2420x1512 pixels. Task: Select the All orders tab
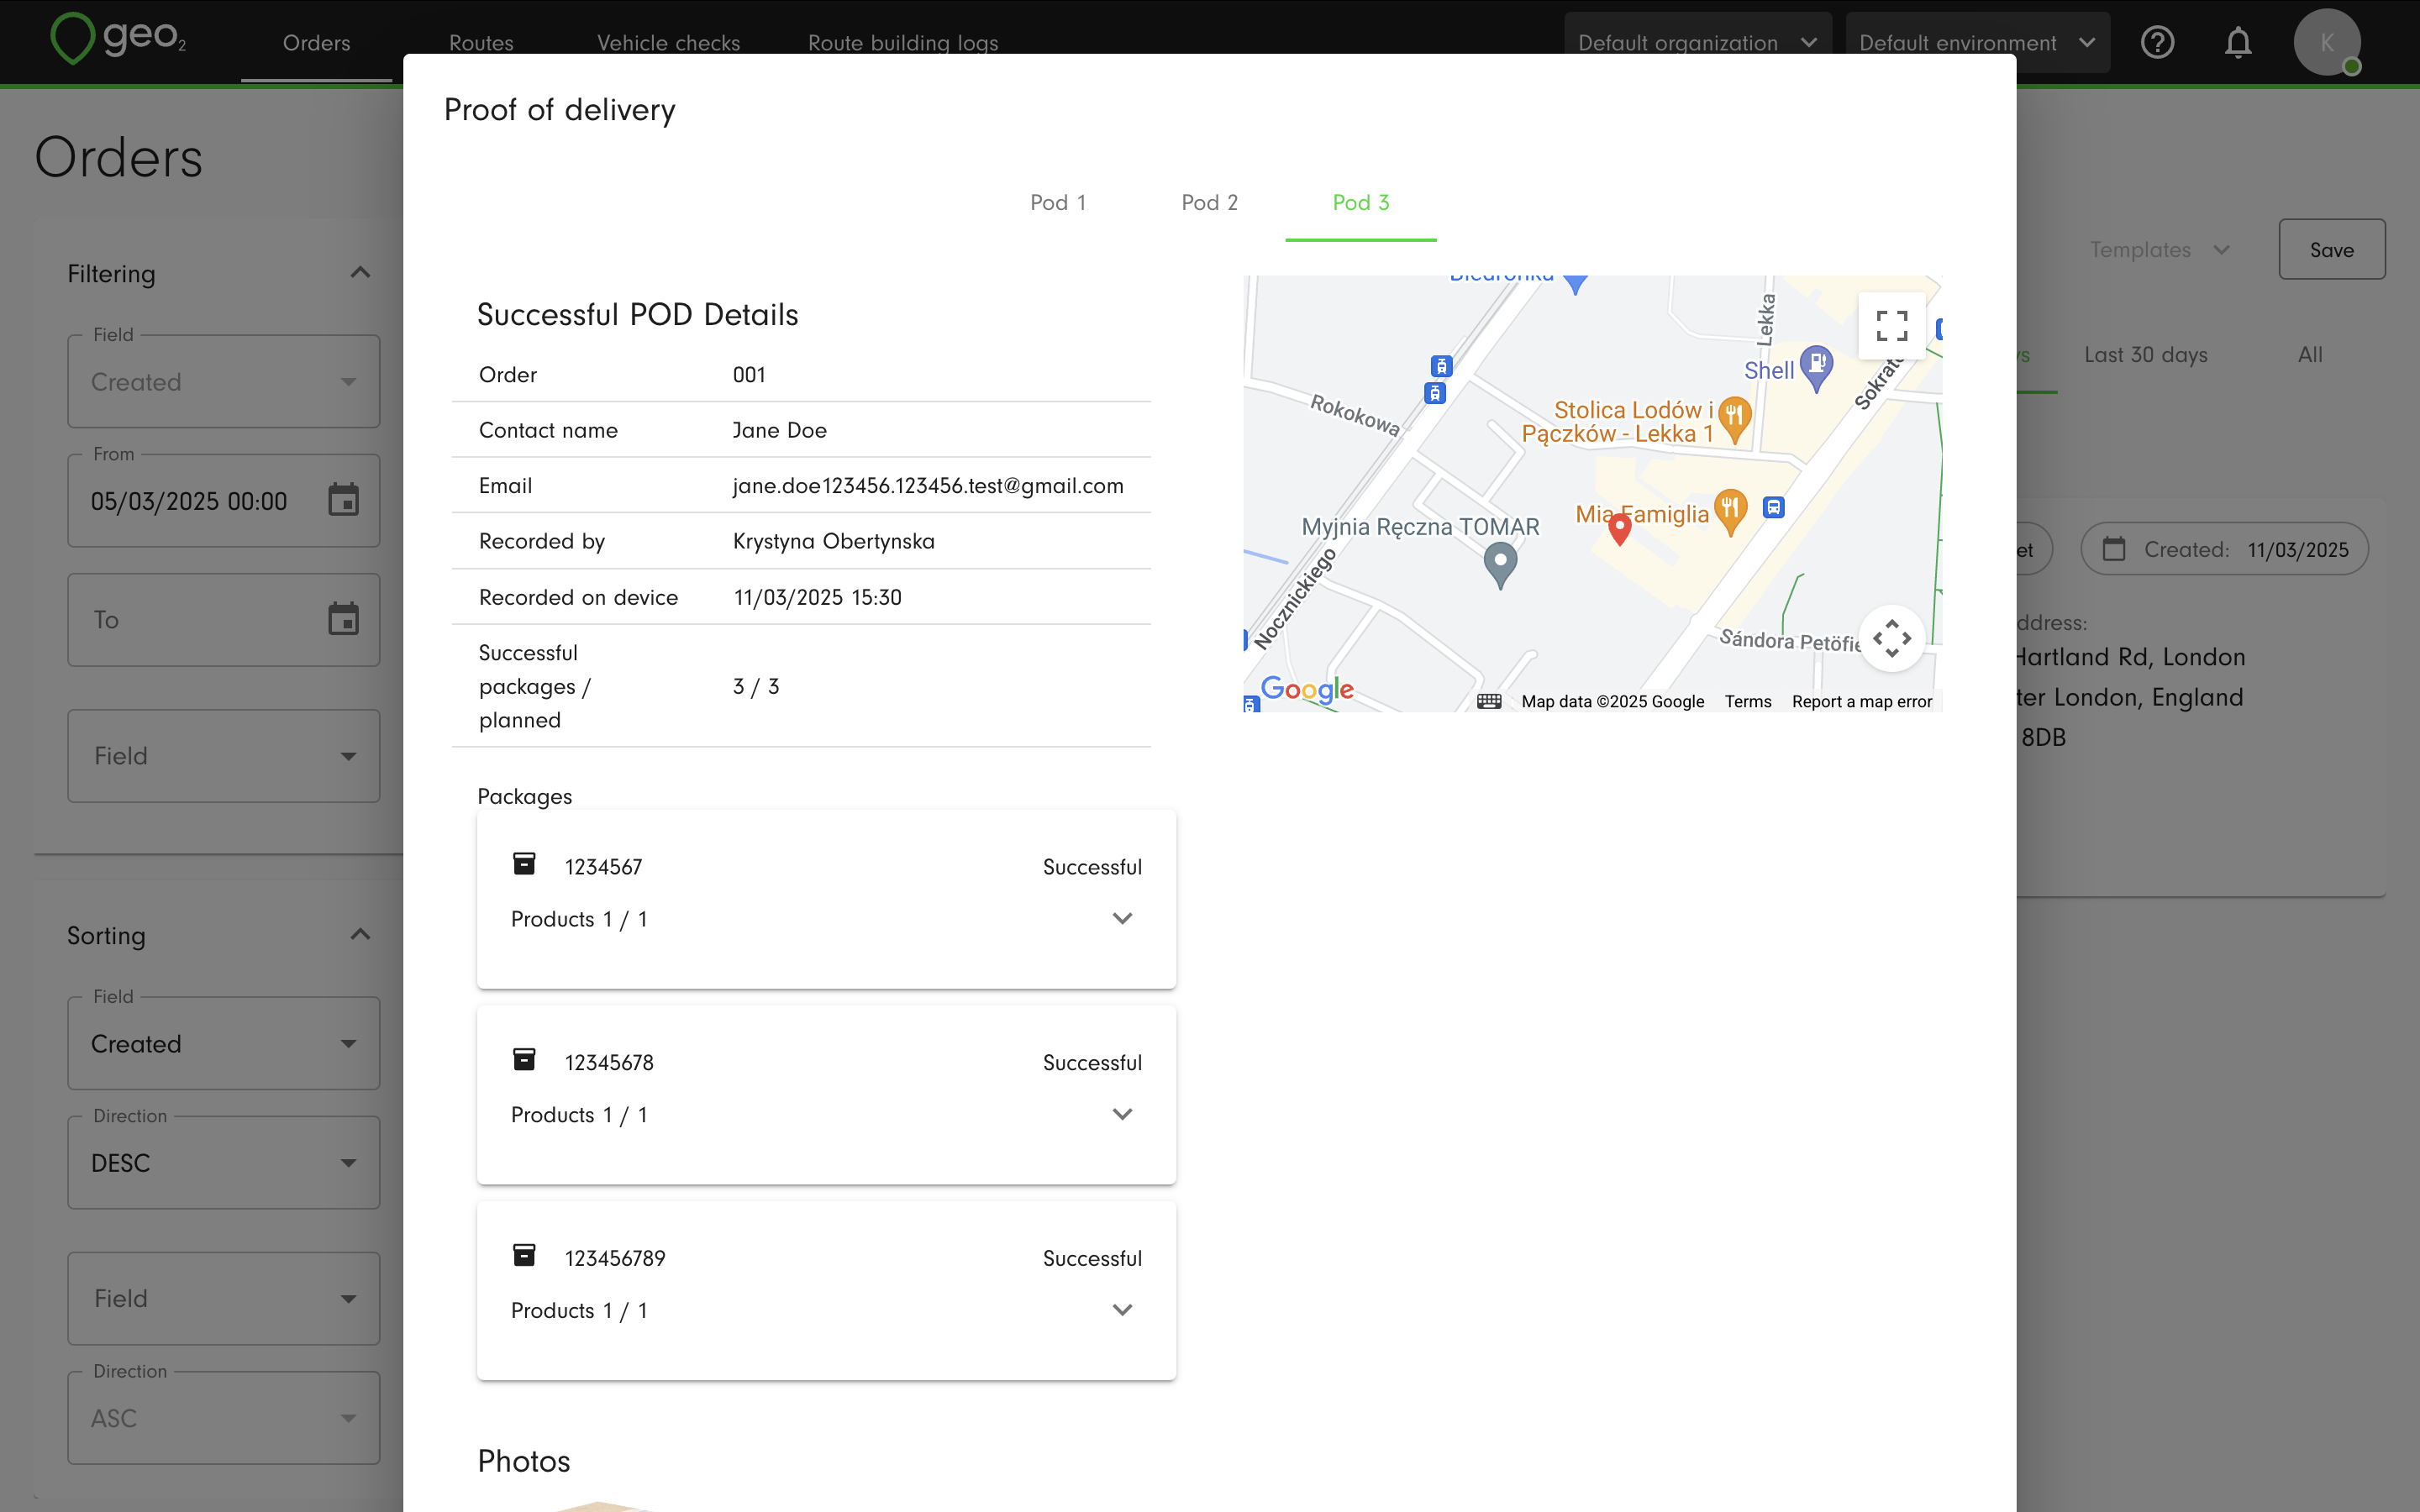(x=2310, y=355)
